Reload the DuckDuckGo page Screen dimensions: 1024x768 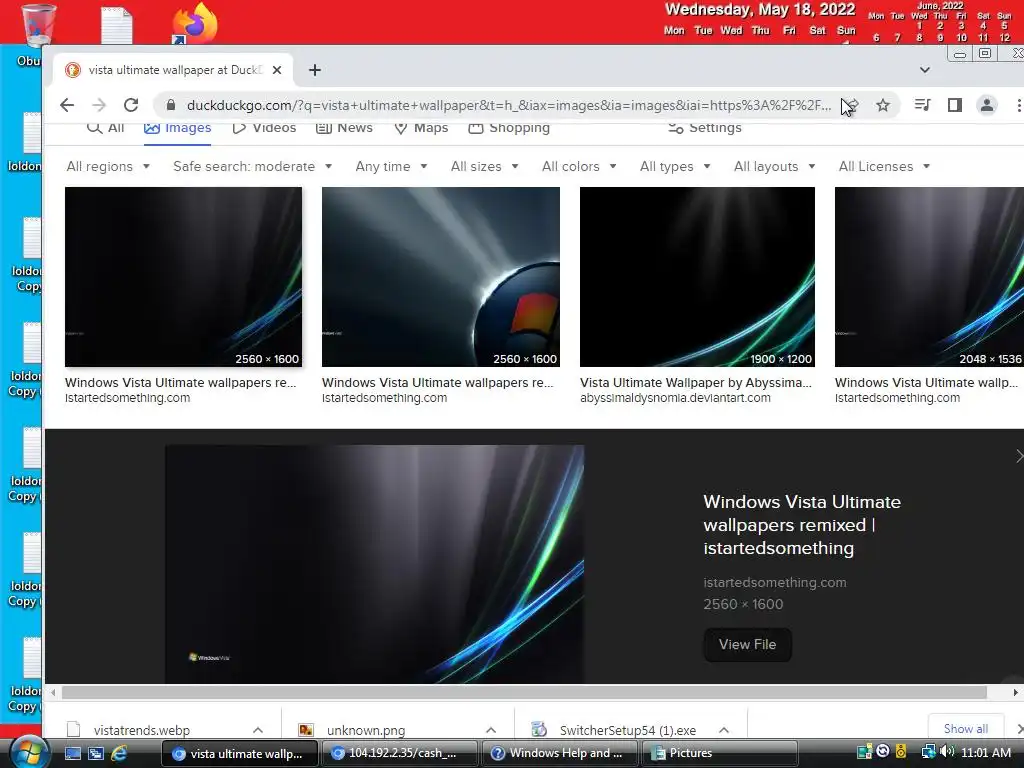tap(131, 105)
